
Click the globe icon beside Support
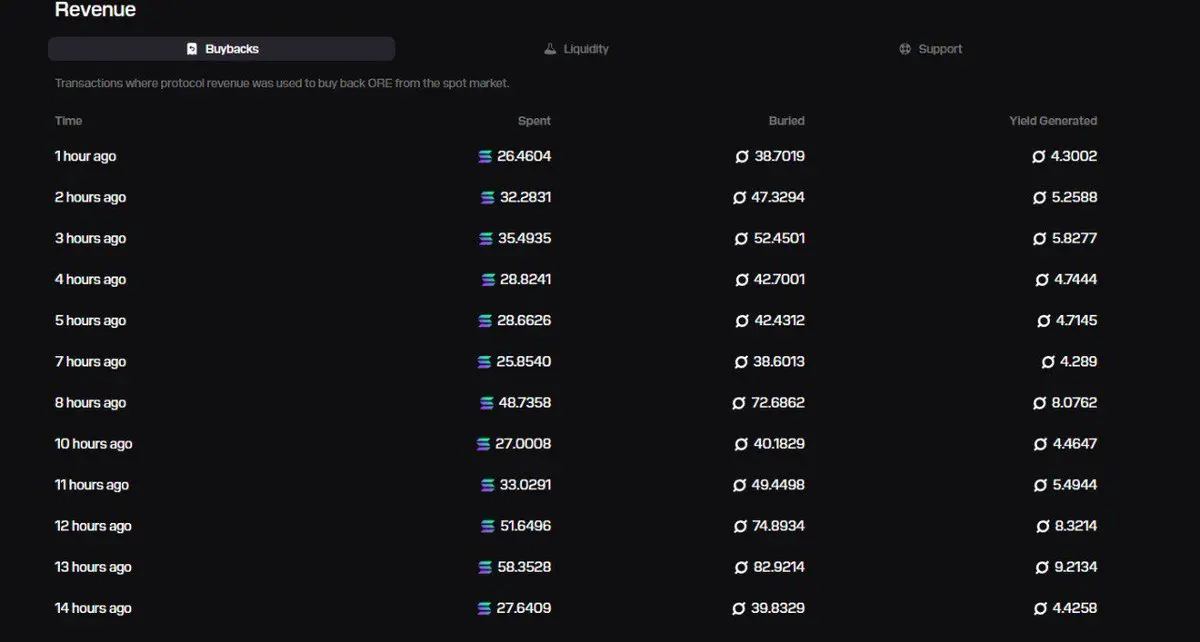tap(905, 49)
